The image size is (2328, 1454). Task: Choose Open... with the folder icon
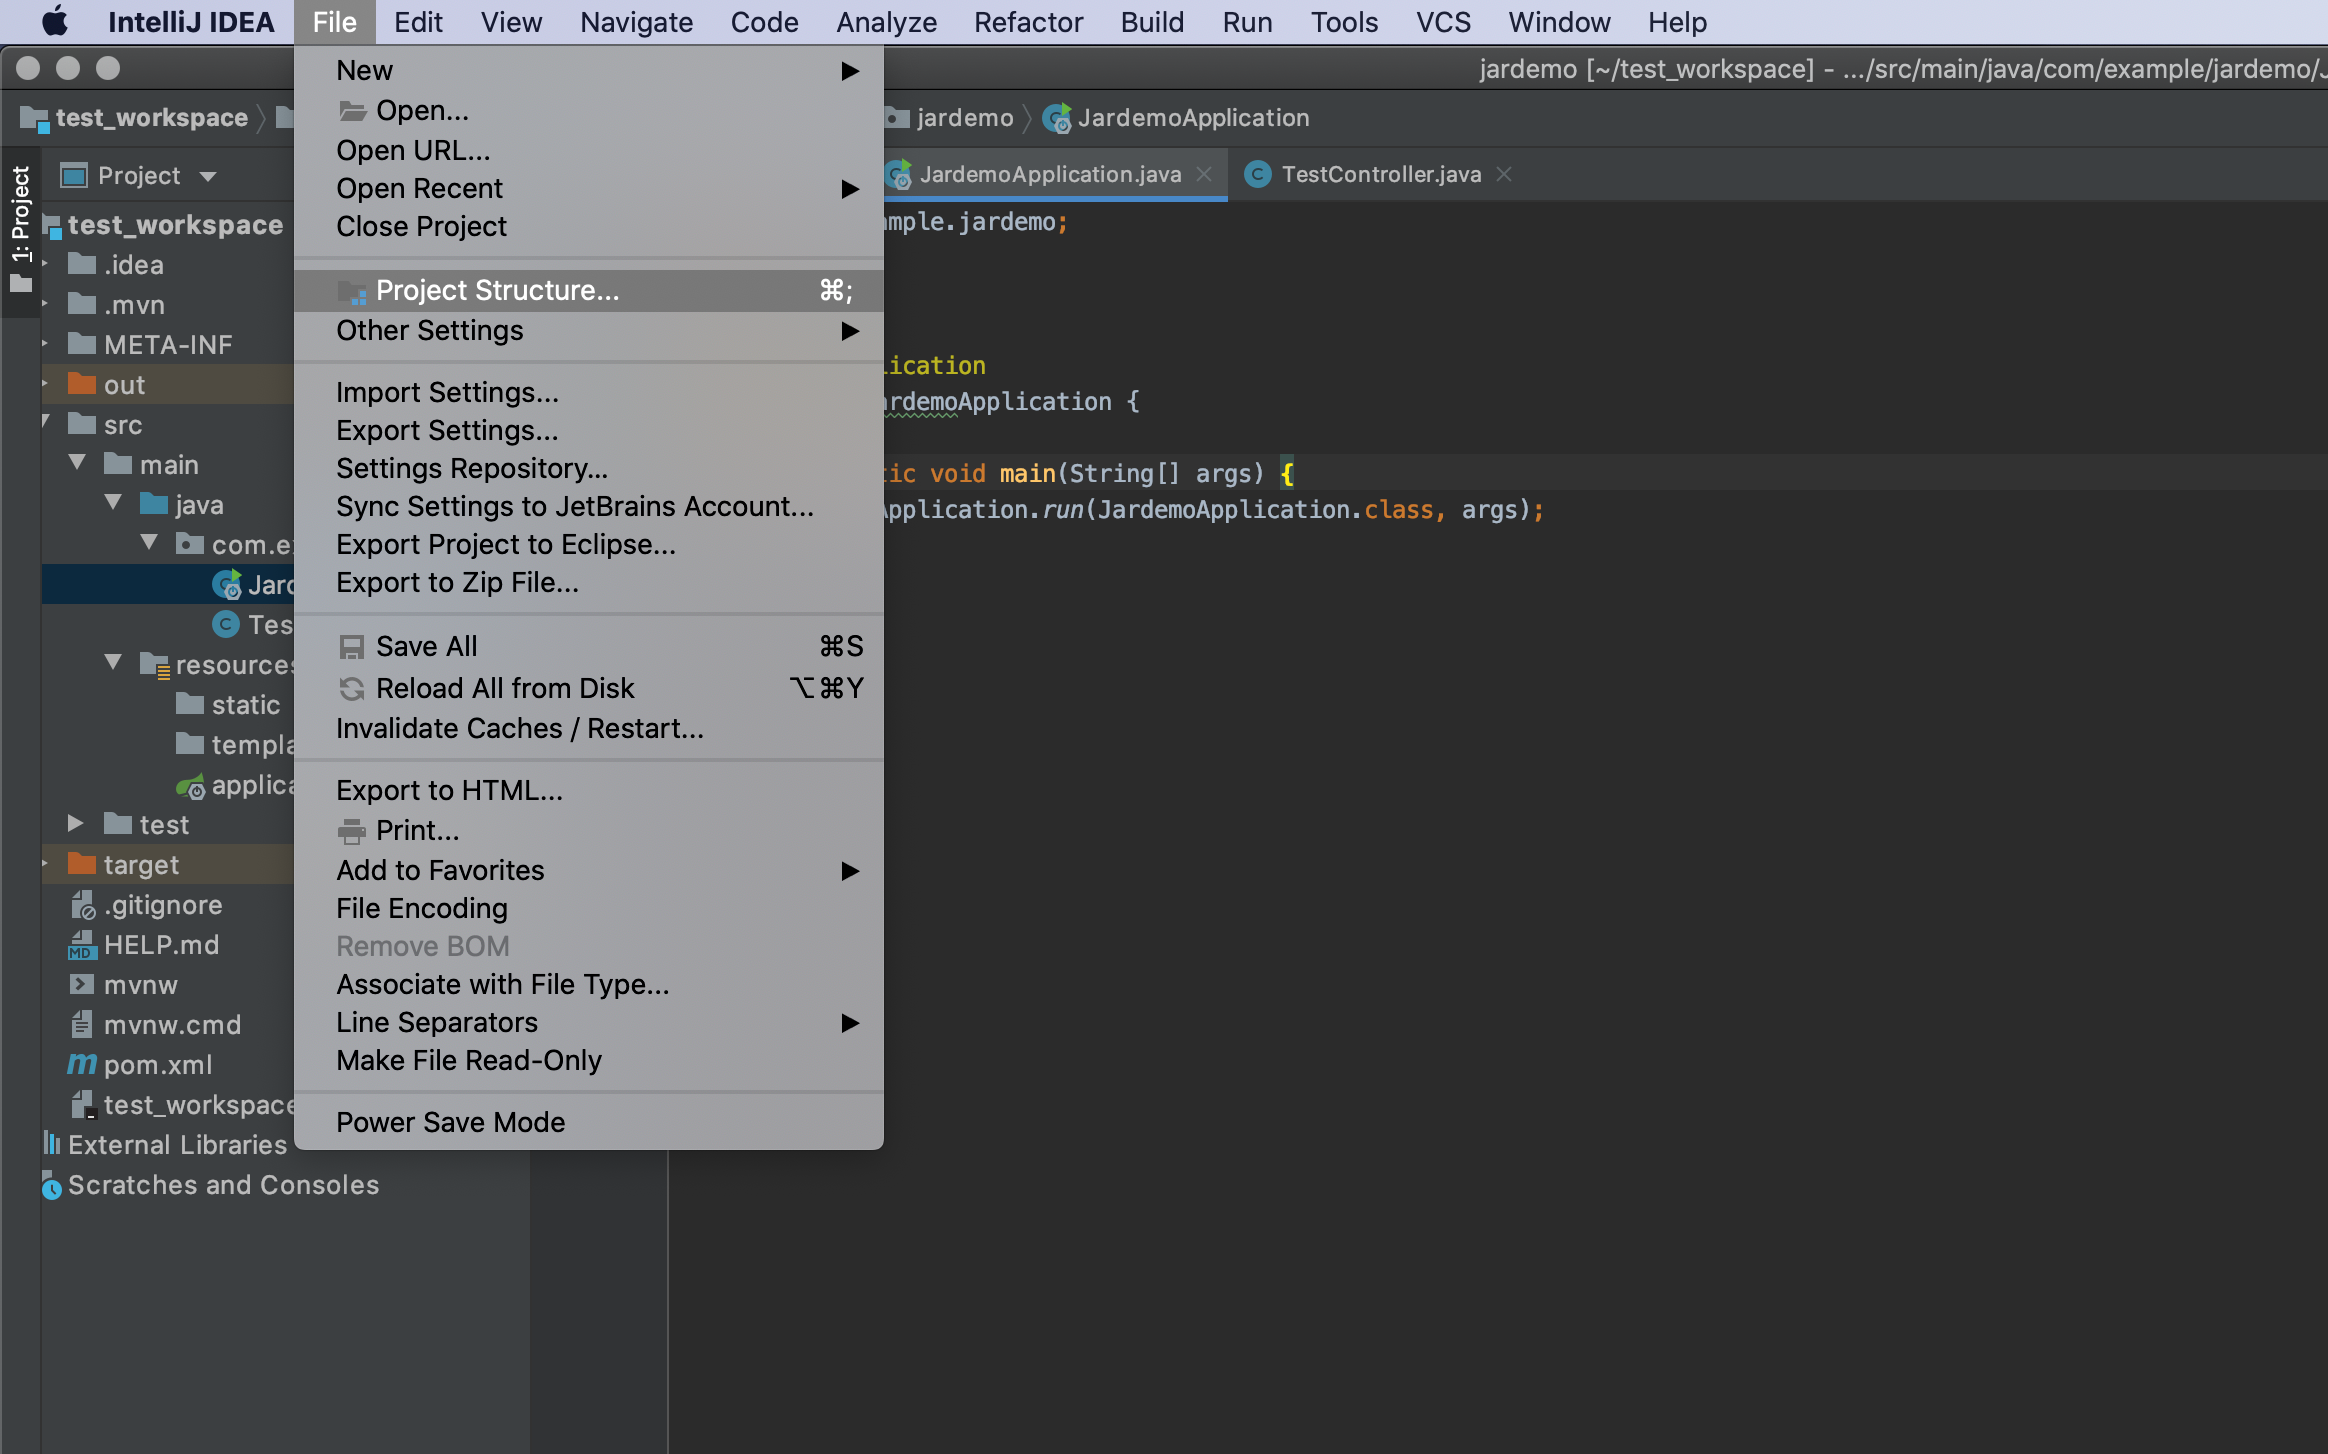(x=589, y=110)
